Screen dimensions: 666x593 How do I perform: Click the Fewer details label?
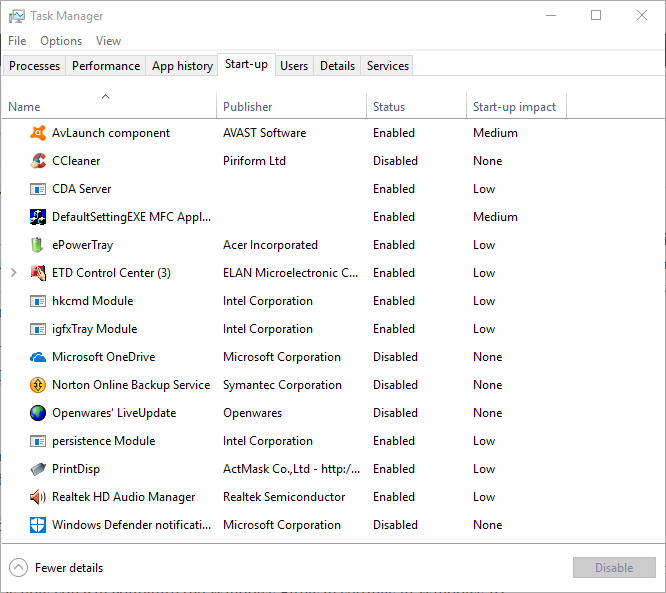point(69,568)
